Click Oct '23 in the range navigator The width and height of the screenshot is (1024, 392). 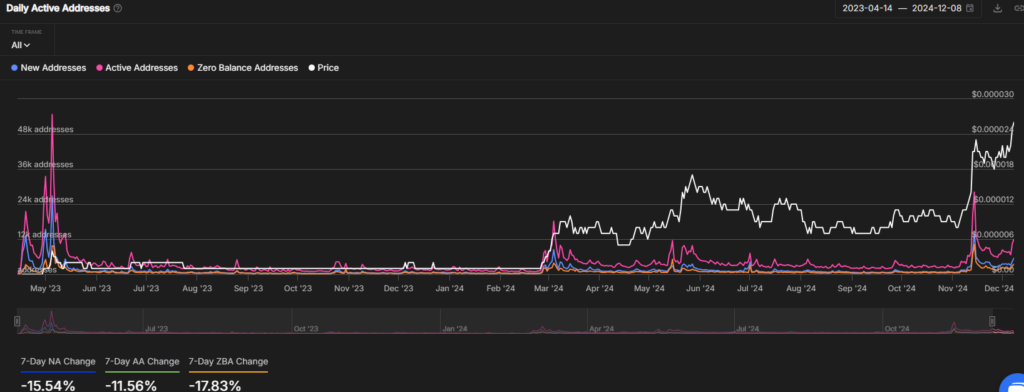(x=306, y=329)
